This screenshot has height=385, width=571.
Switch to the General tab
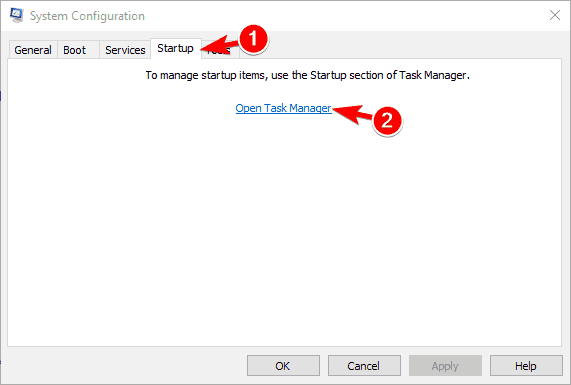(x=33, y=50)
